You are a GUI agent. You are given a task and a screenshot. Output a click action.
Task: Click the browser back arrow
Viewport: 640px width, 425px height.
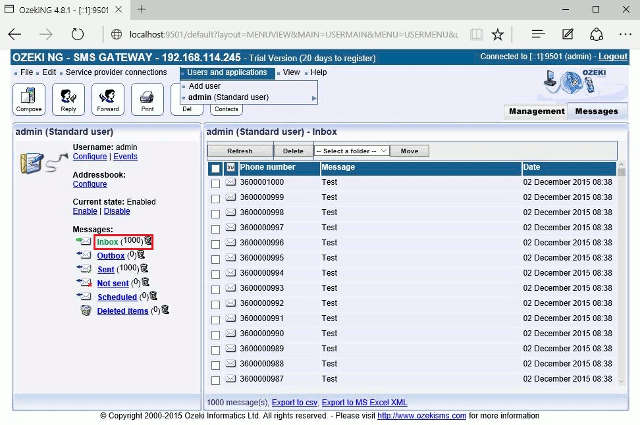pyautogui.click(x=15, y=34)
